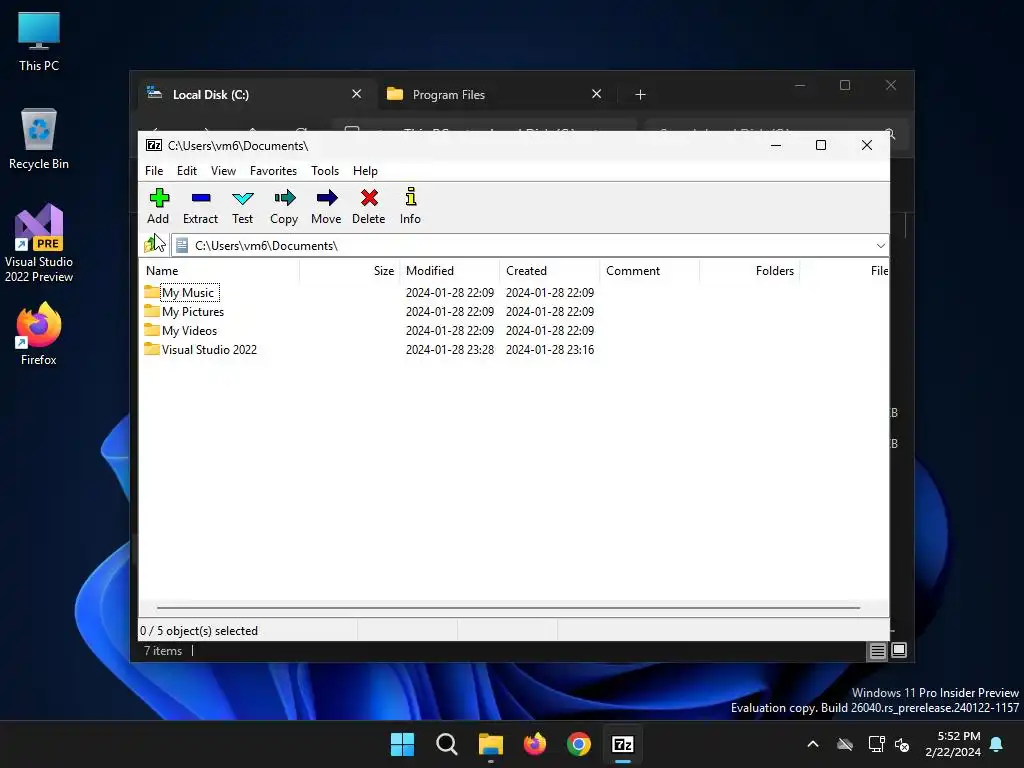Open the Windows Start menu
Viewport: 1024px width, 768px height.
pos(402,744)
